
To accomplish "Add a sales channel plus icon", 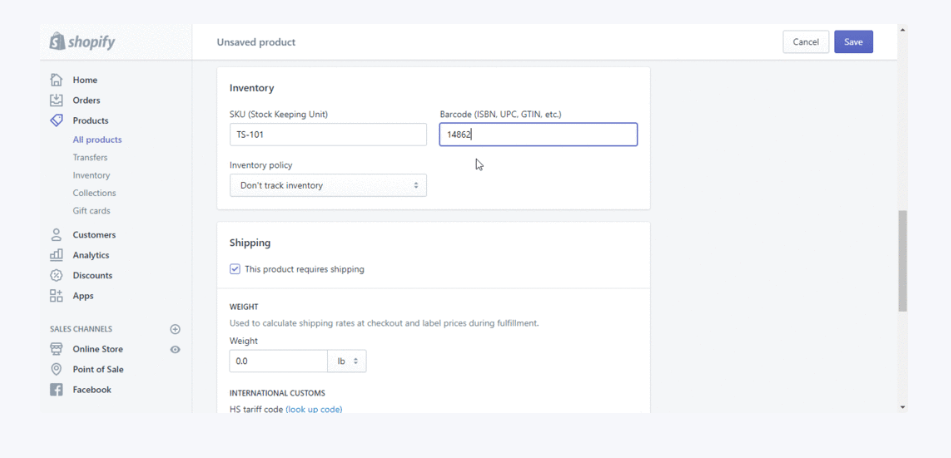I will click(x=175, y=329).
